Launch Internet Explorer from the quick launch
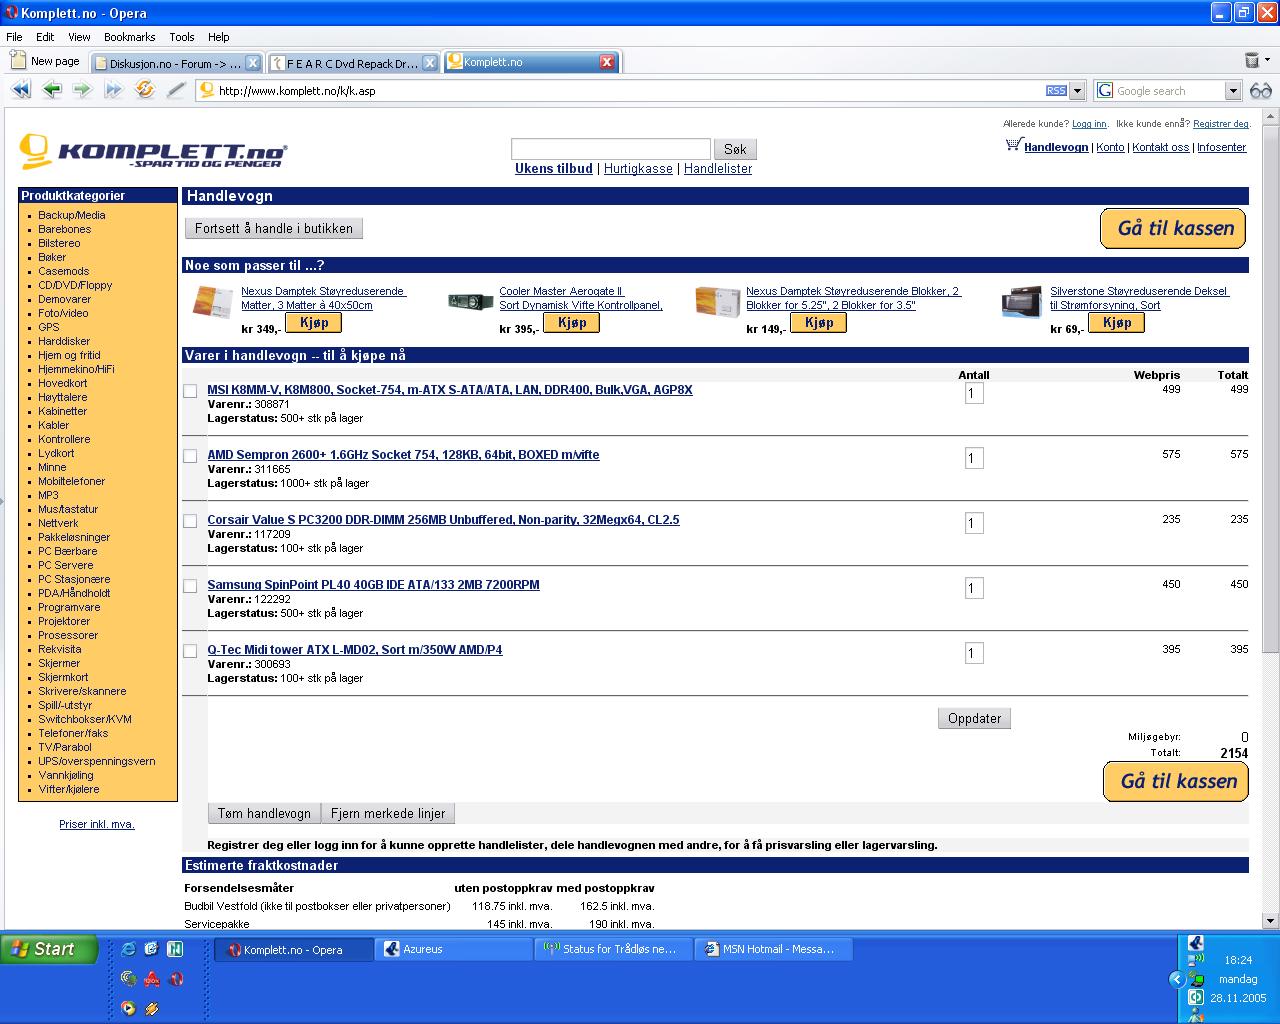This screenshot has width=1280, height=1024. click(x=128, y=949)
